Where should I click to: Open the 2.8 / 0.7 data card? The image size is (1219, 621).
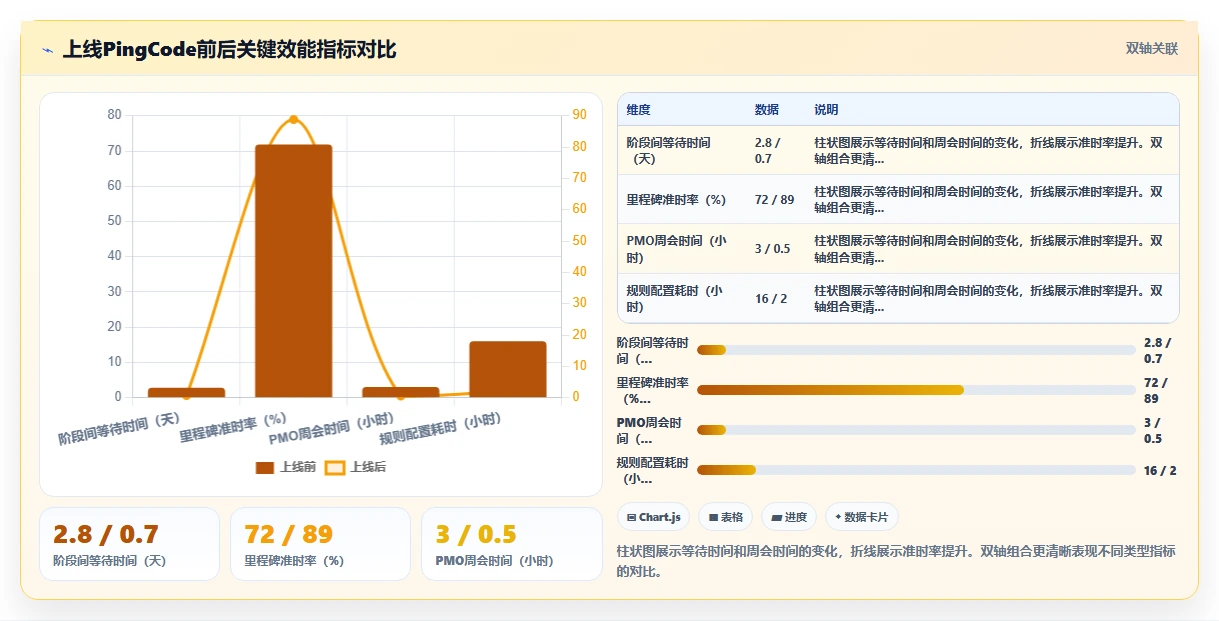click(129, 544)
